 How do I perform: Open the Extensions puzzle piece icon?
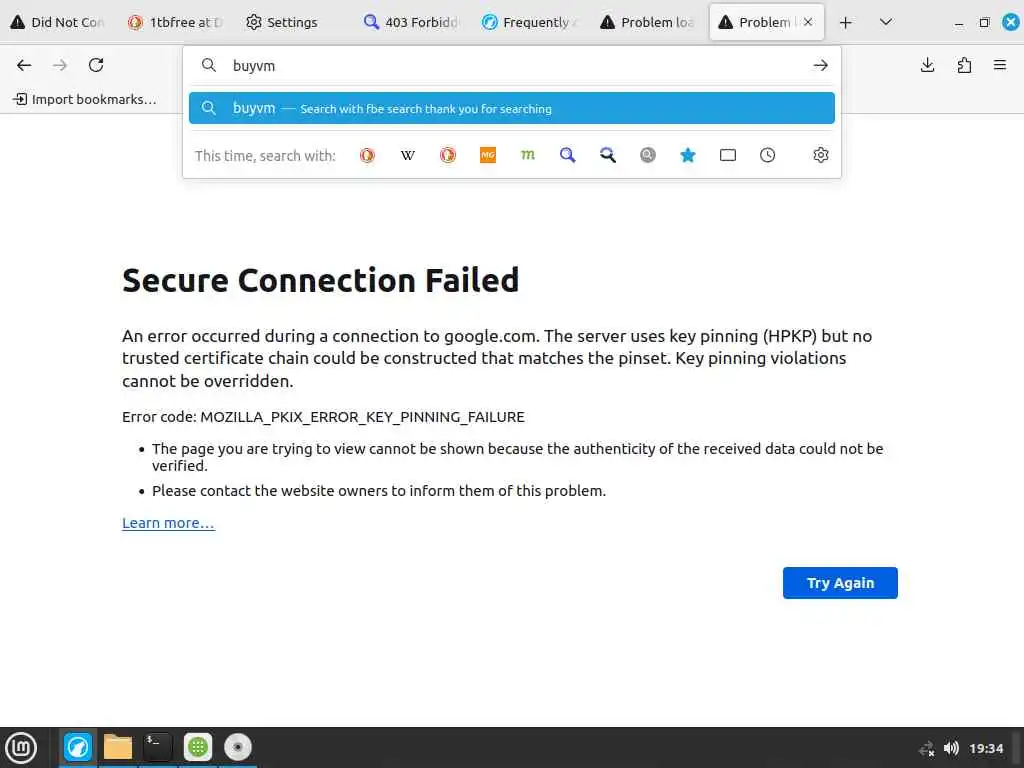click(964, 65)
